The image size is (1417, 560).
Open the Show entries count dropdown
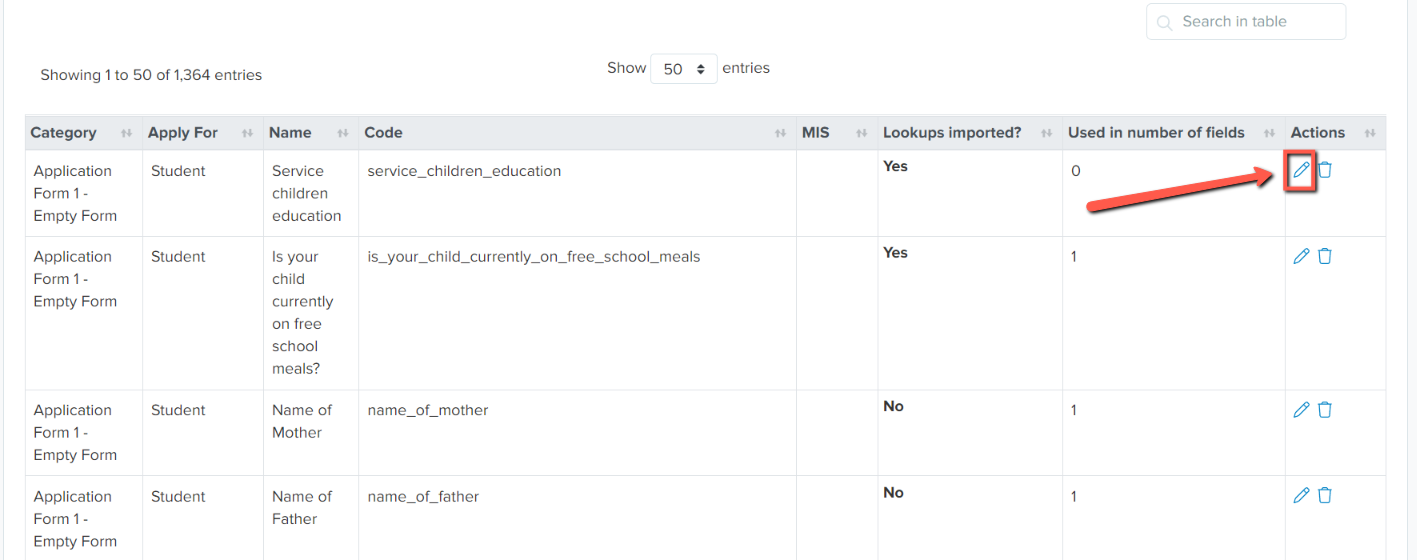pos(684,69)
